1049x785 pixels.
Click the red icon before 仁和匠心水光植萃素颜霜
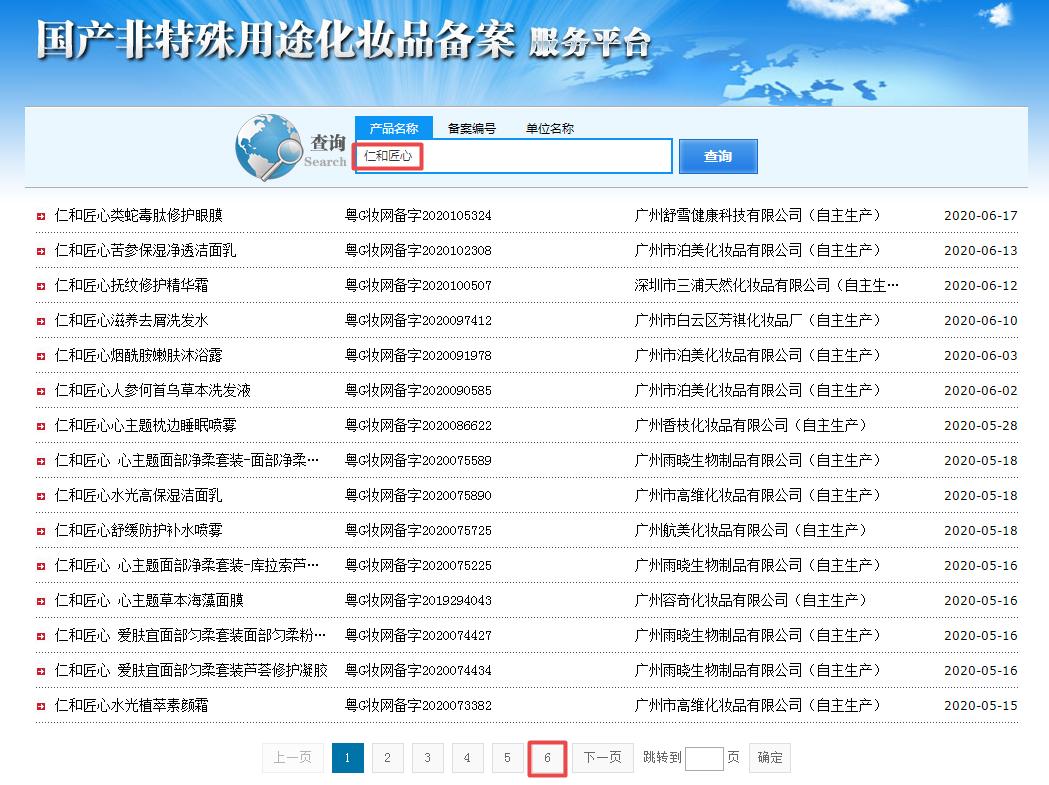click(x=40, y=705)
